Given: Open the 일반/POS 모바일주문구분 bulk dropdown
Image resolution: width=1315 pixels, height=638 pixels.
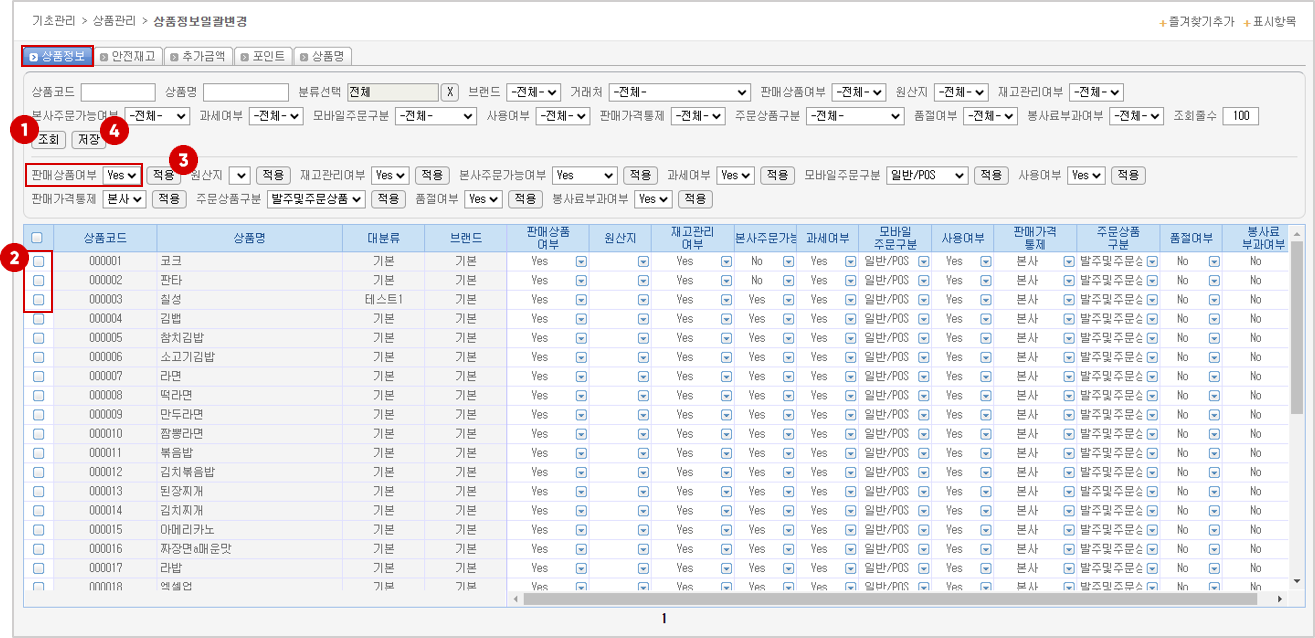Looking at the screenshot, I should click(x=926, y=175).
